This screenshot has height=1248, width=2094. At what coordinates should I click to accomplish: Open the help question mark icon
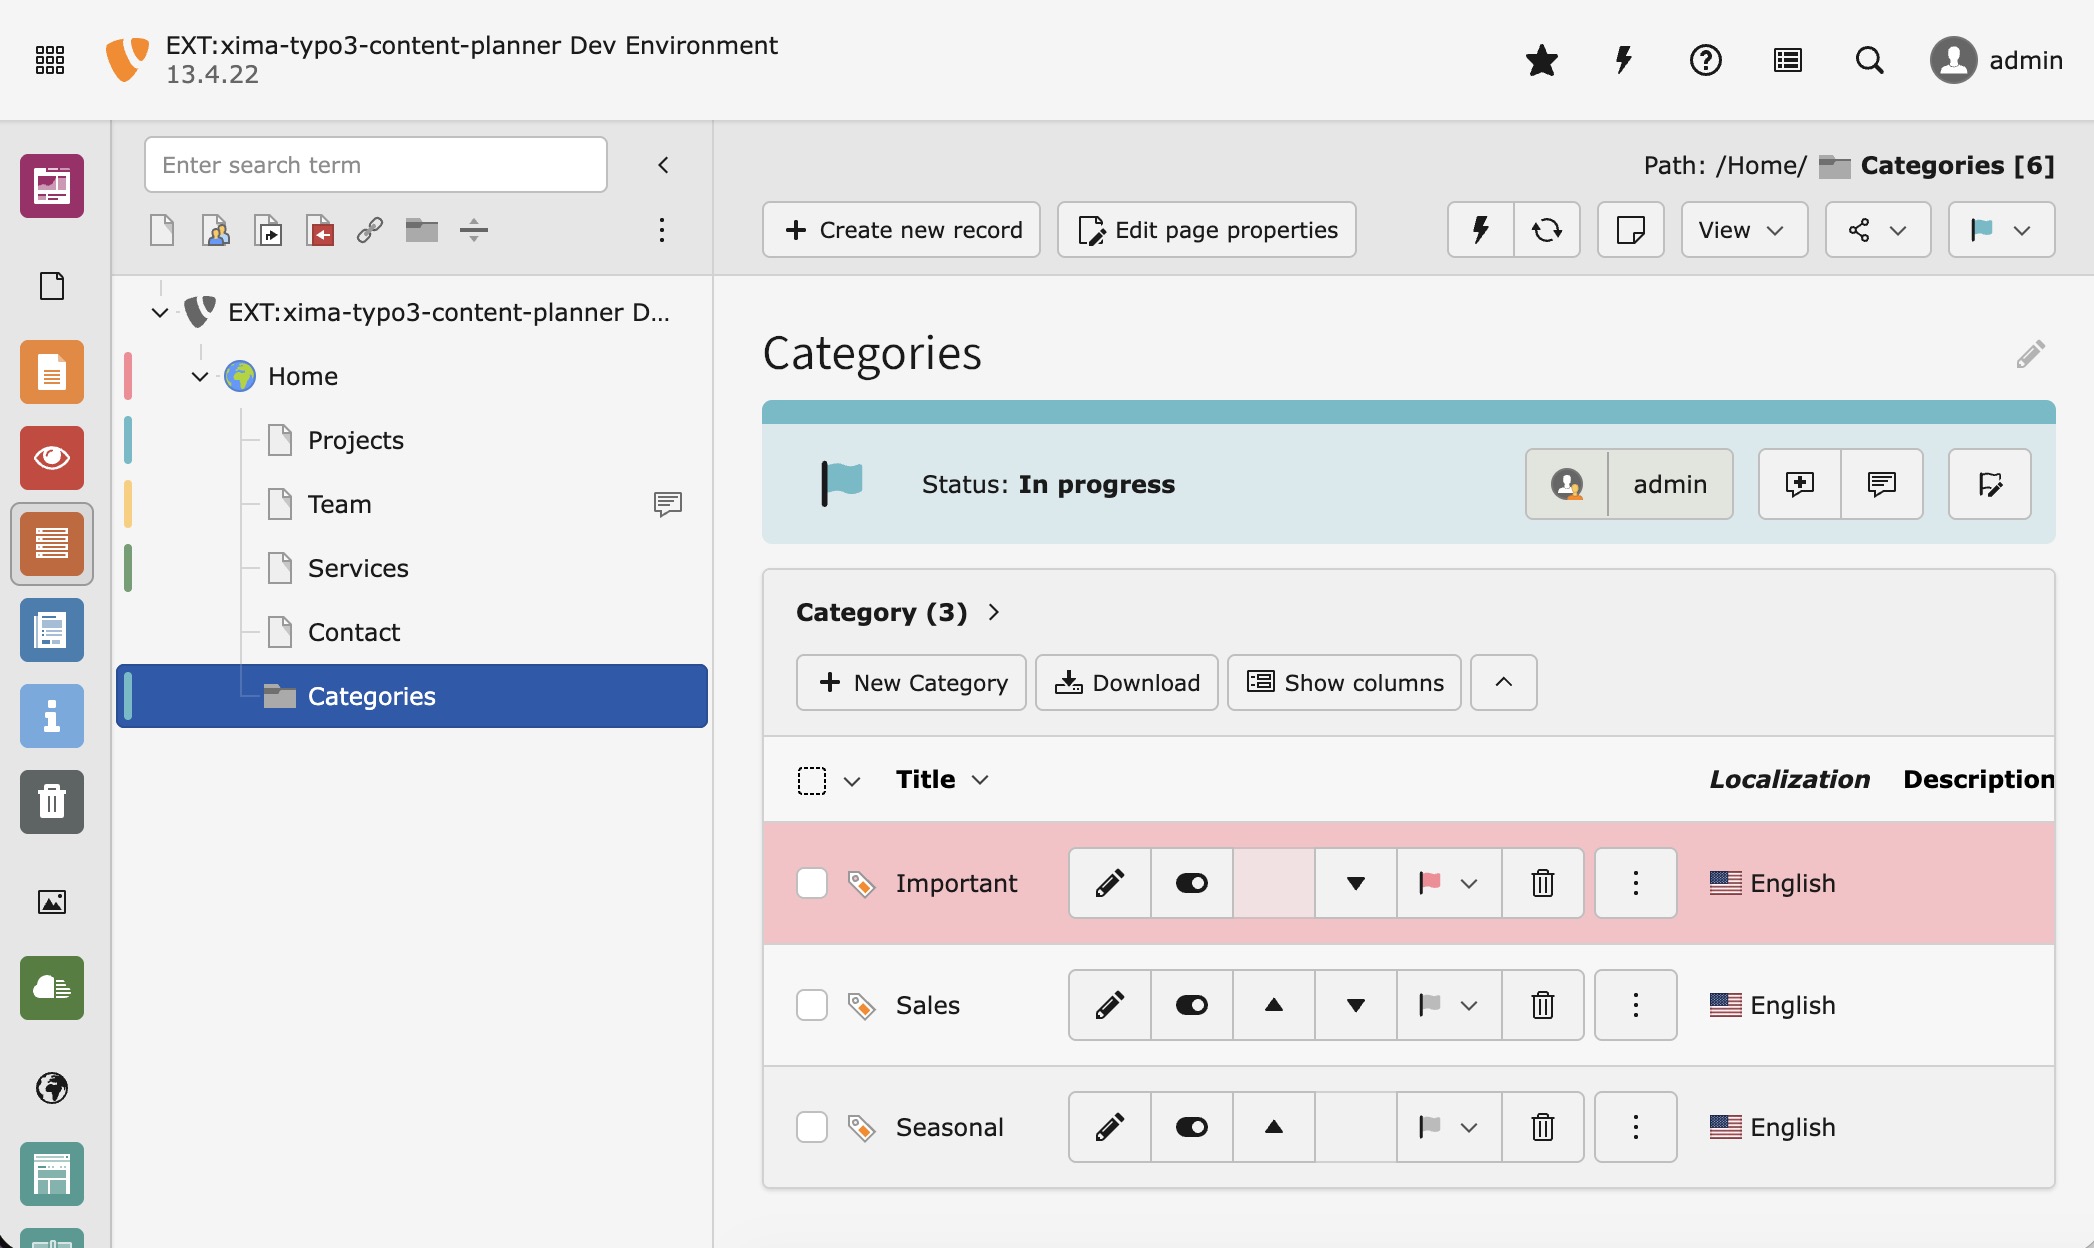tap(1705, 61)
